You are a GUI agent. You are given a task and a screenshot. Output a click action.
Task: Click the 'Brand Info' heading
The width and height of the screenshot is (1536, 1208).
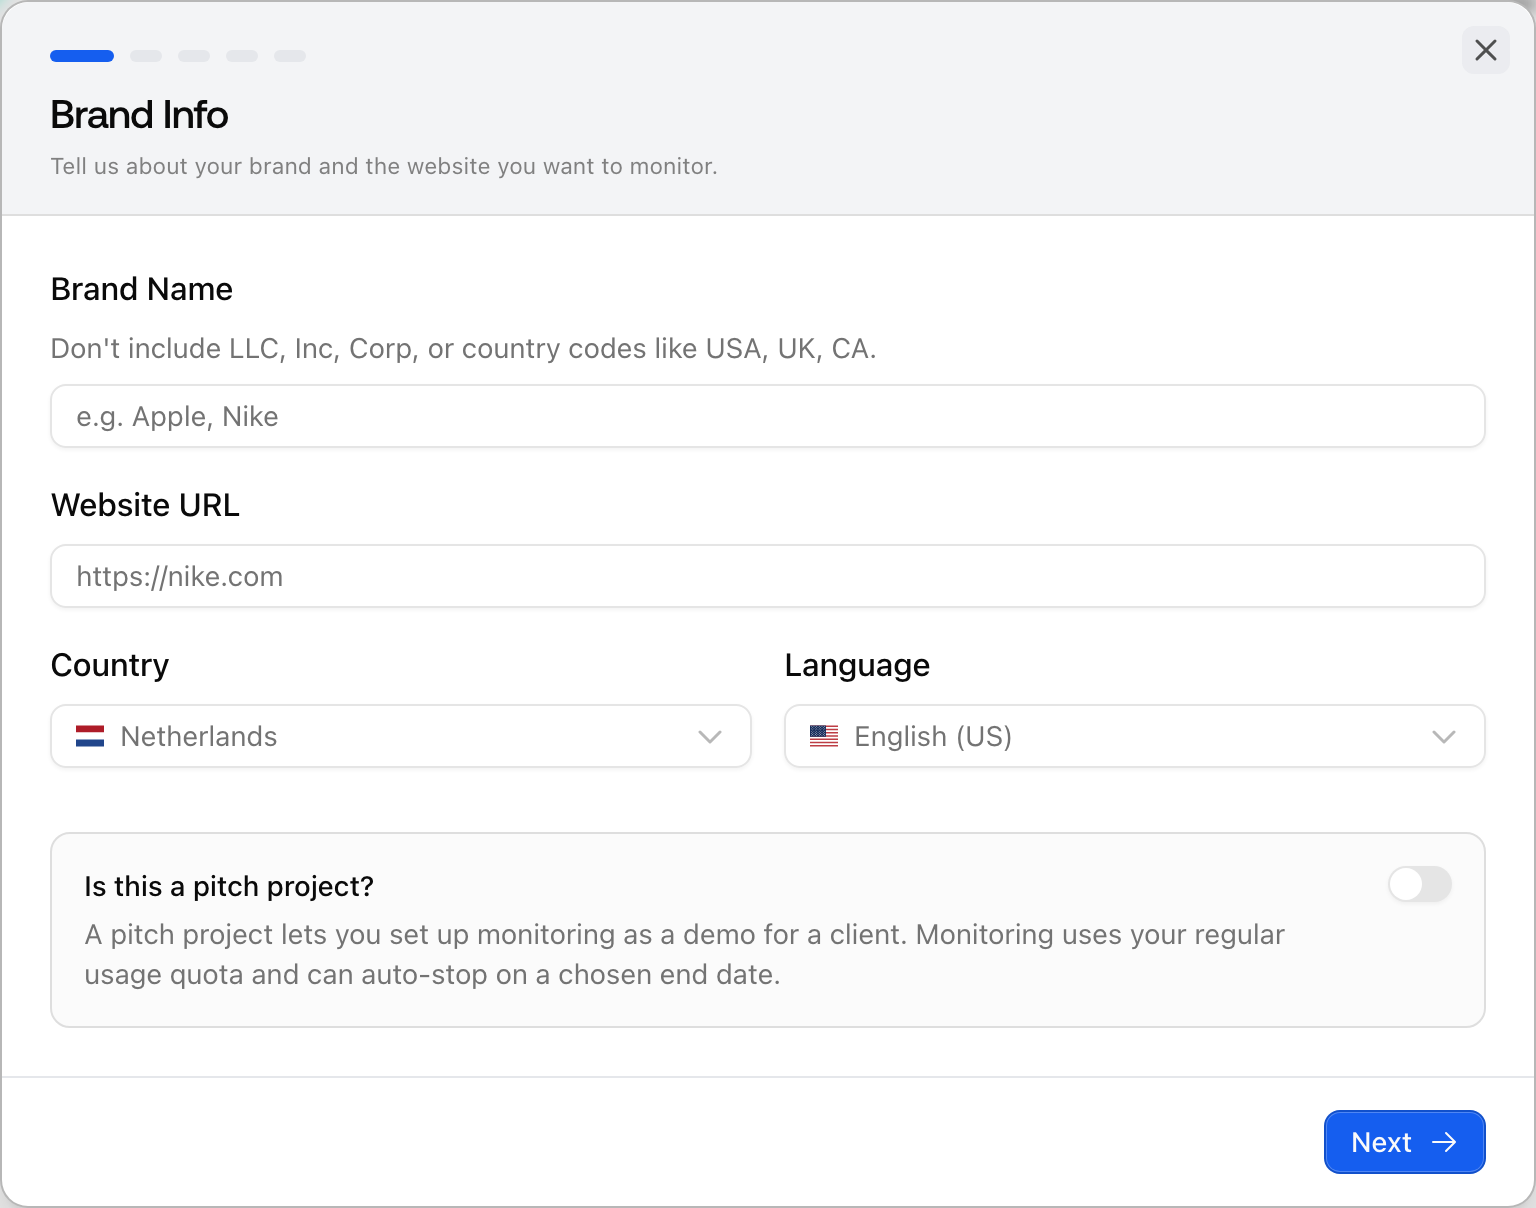point(140,115)
